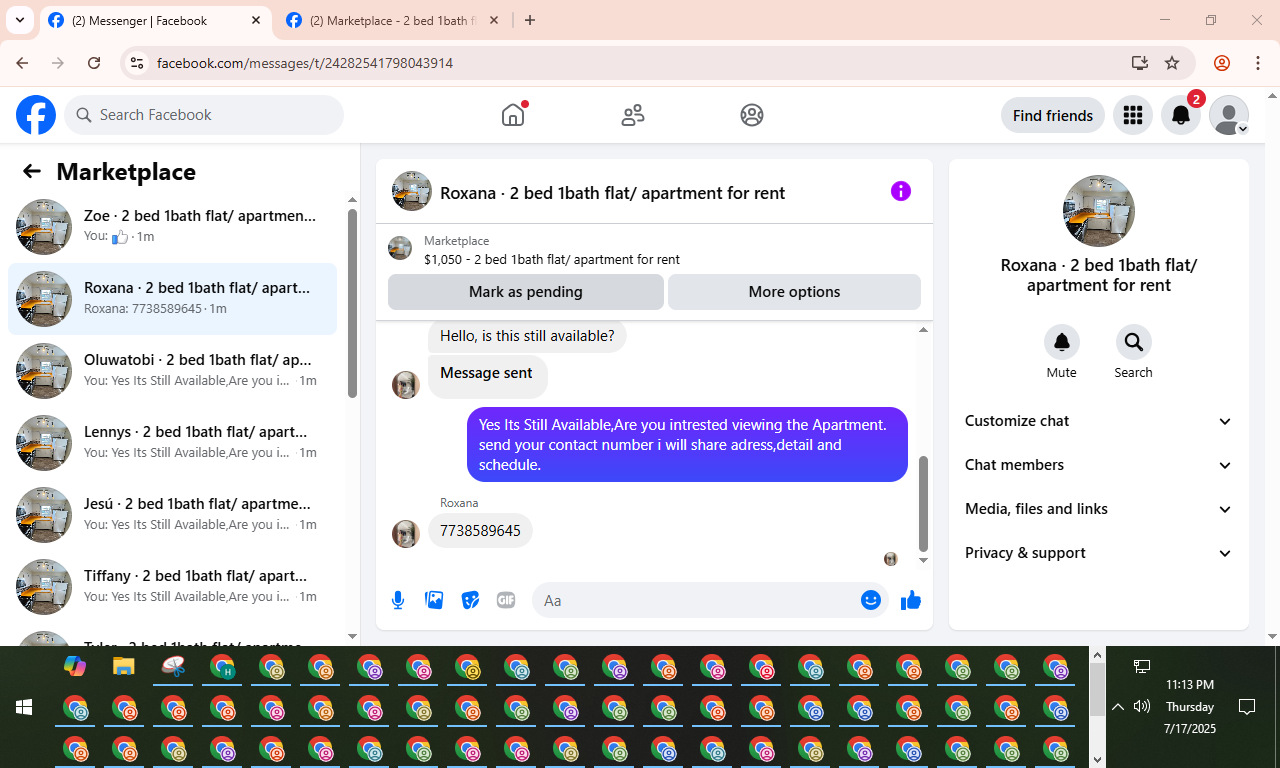Bookmark this page with the star icon
Screen dimensions: 1280x768
click(x=1172, y=63)
